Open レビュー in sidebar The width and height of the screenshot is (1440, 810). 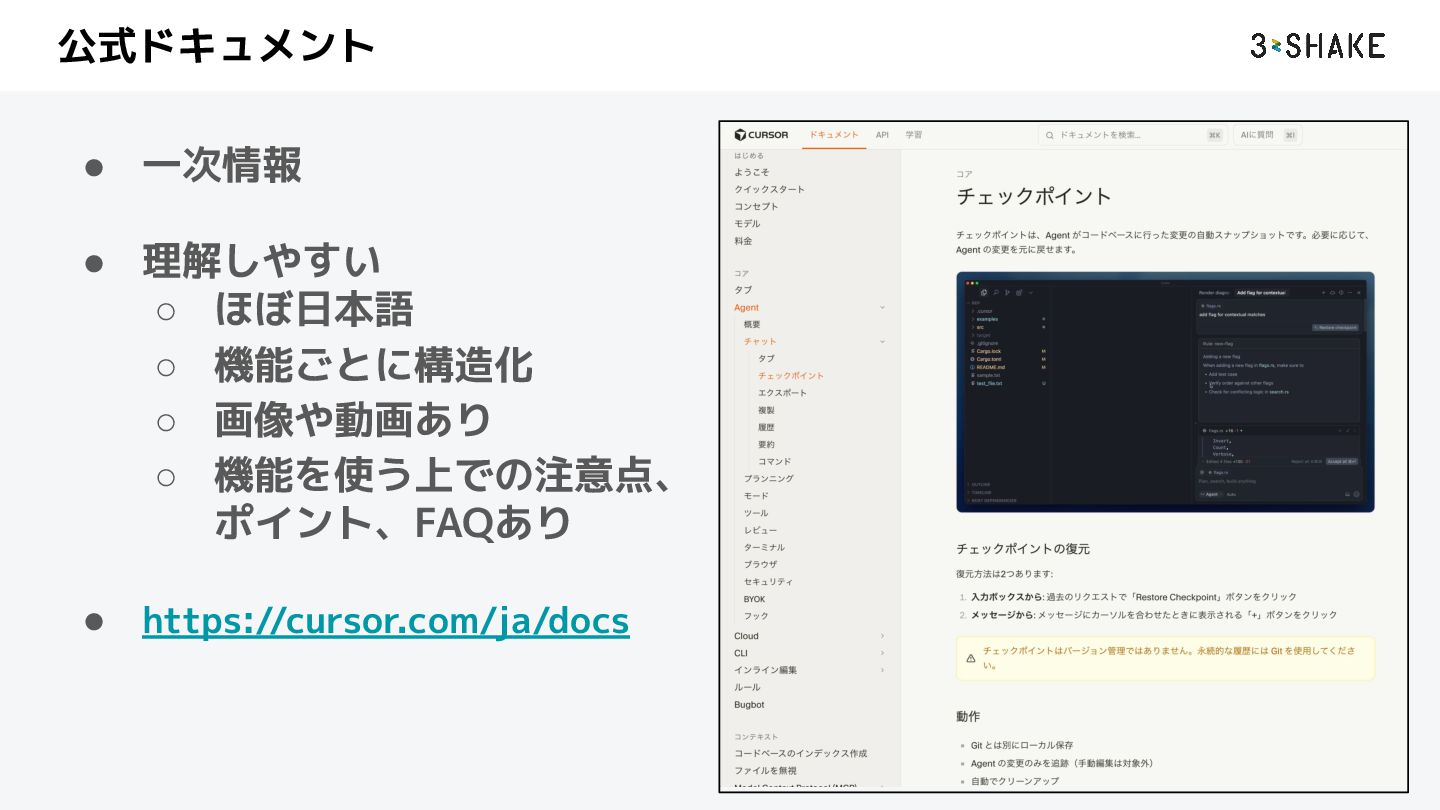(760, 530)
